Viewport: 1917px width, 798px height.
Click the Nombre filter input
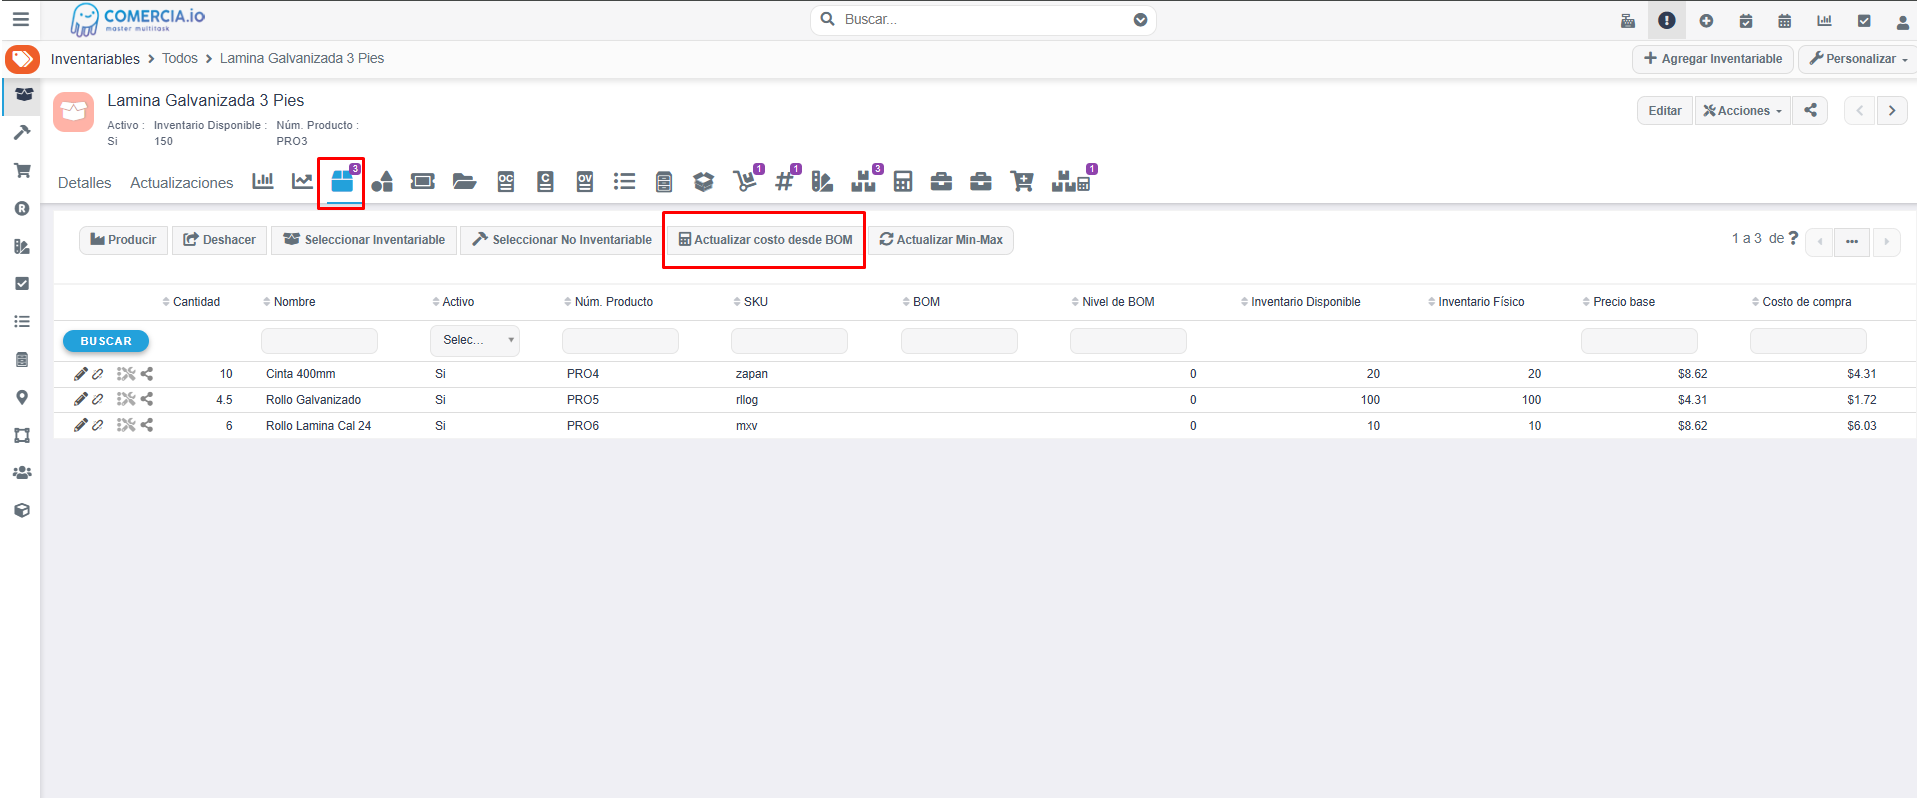[x=319, y=341]
